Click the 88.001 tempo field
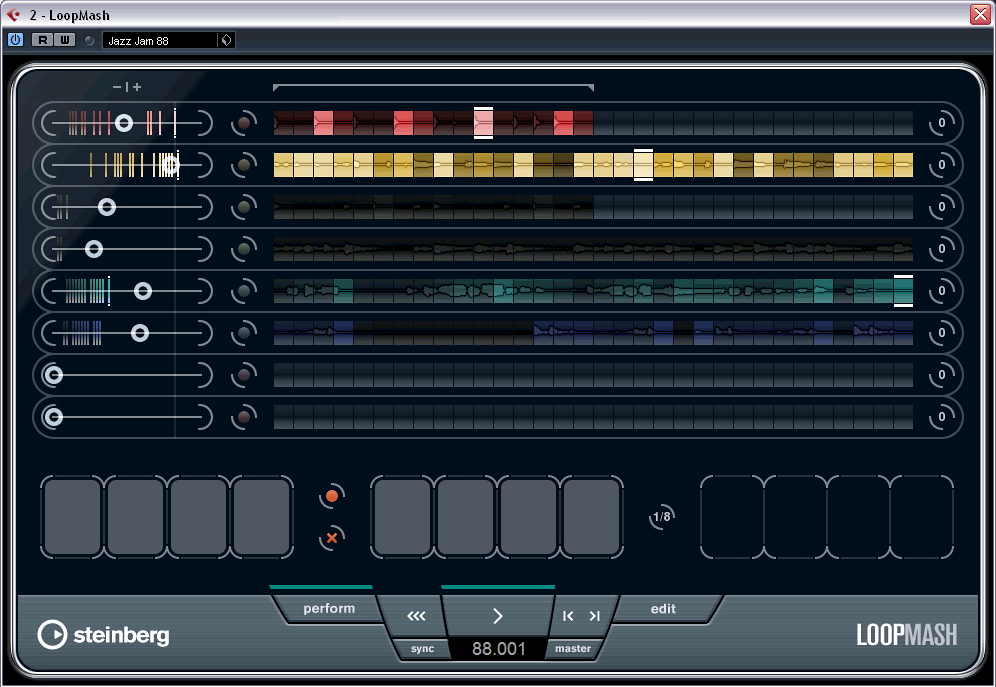This screenshot has width=996, height=687. (499, 649)
